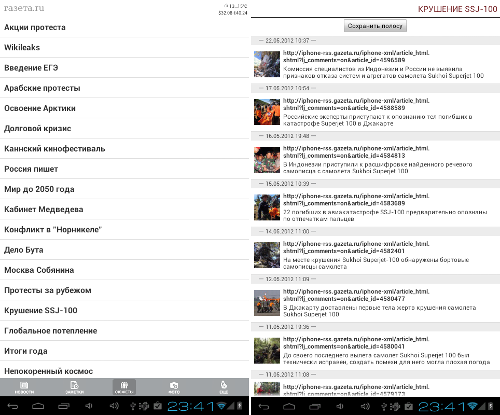Screen dimensions: 500x415
Task: Select Протесты за рубежом topic
Action: (x=124, y=290)
